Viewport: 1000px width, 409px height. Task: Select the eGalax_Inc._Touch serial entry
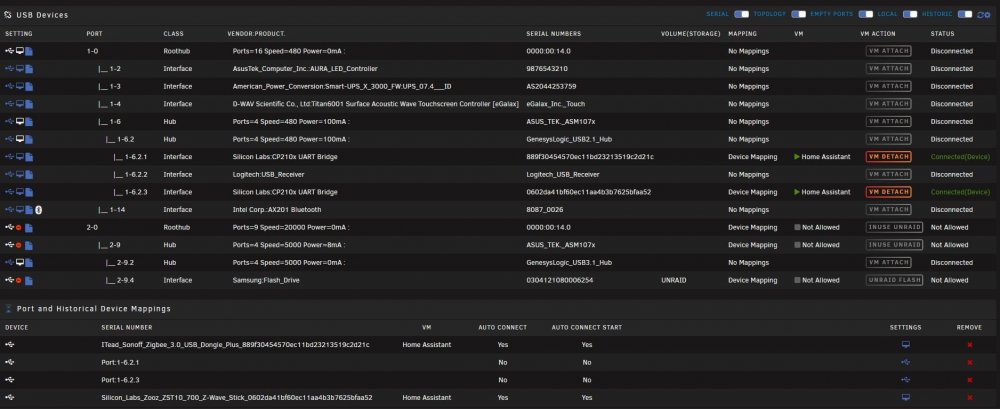(x=555, y=104)
